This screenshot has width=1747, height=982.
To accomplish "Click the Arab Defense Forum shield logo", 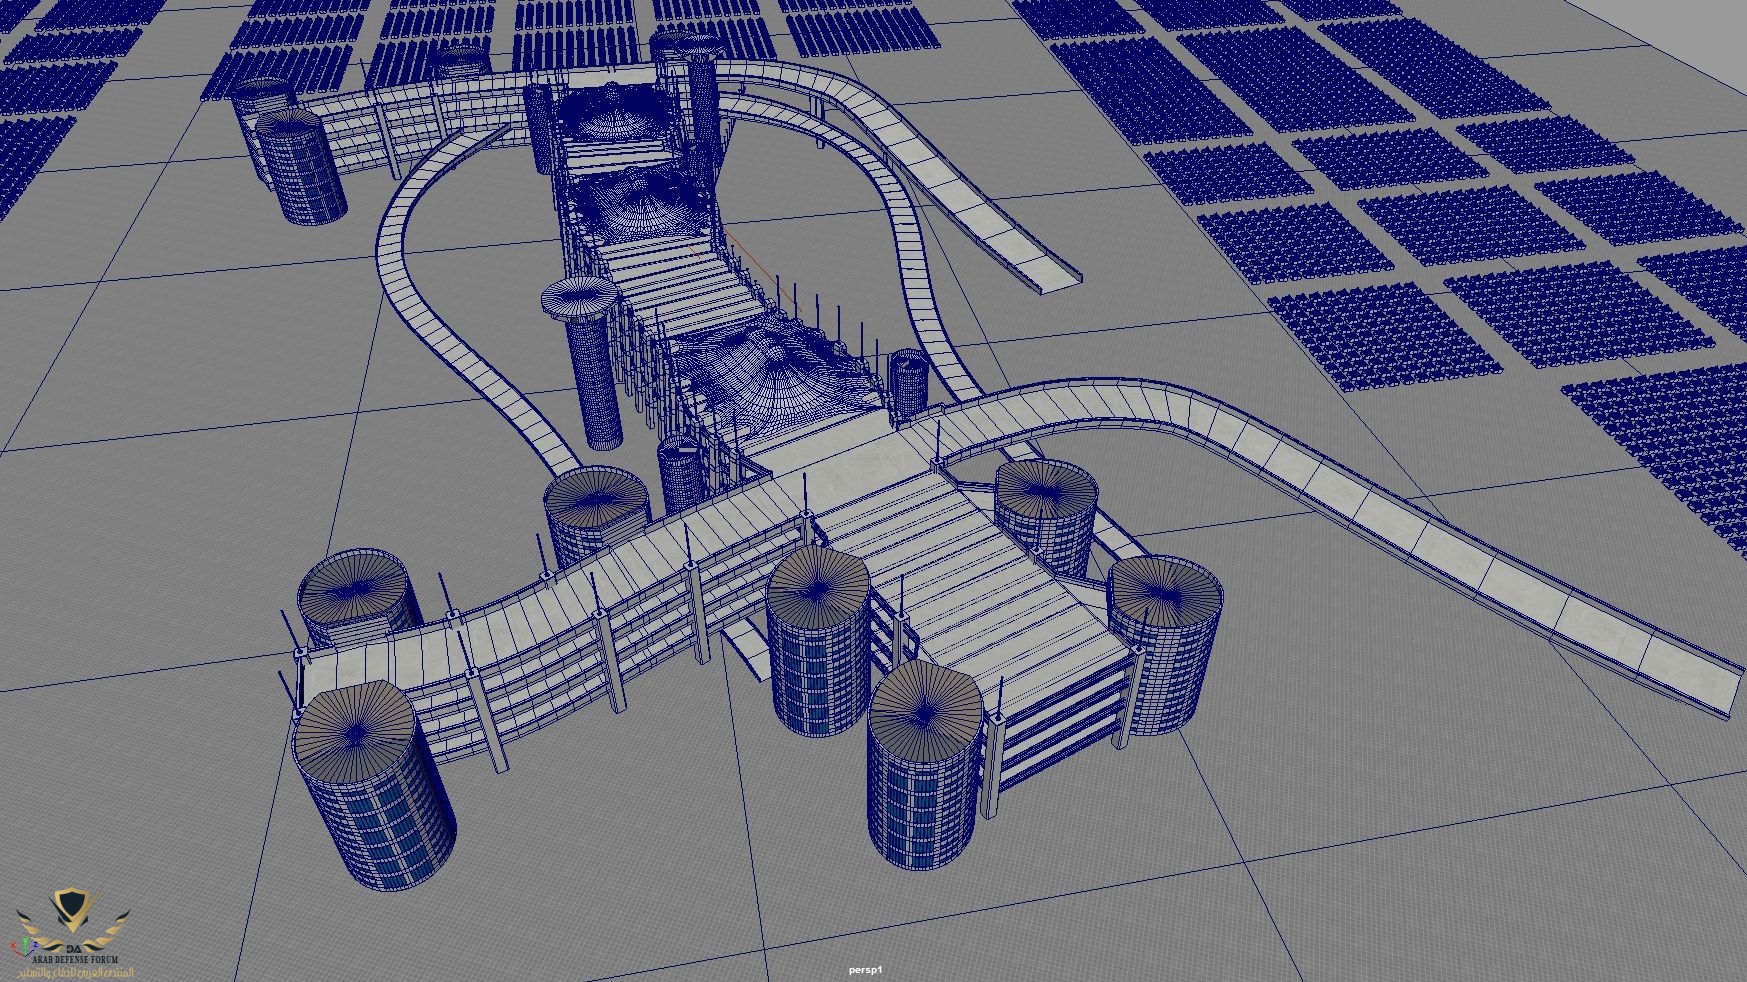I will point(73,912).
